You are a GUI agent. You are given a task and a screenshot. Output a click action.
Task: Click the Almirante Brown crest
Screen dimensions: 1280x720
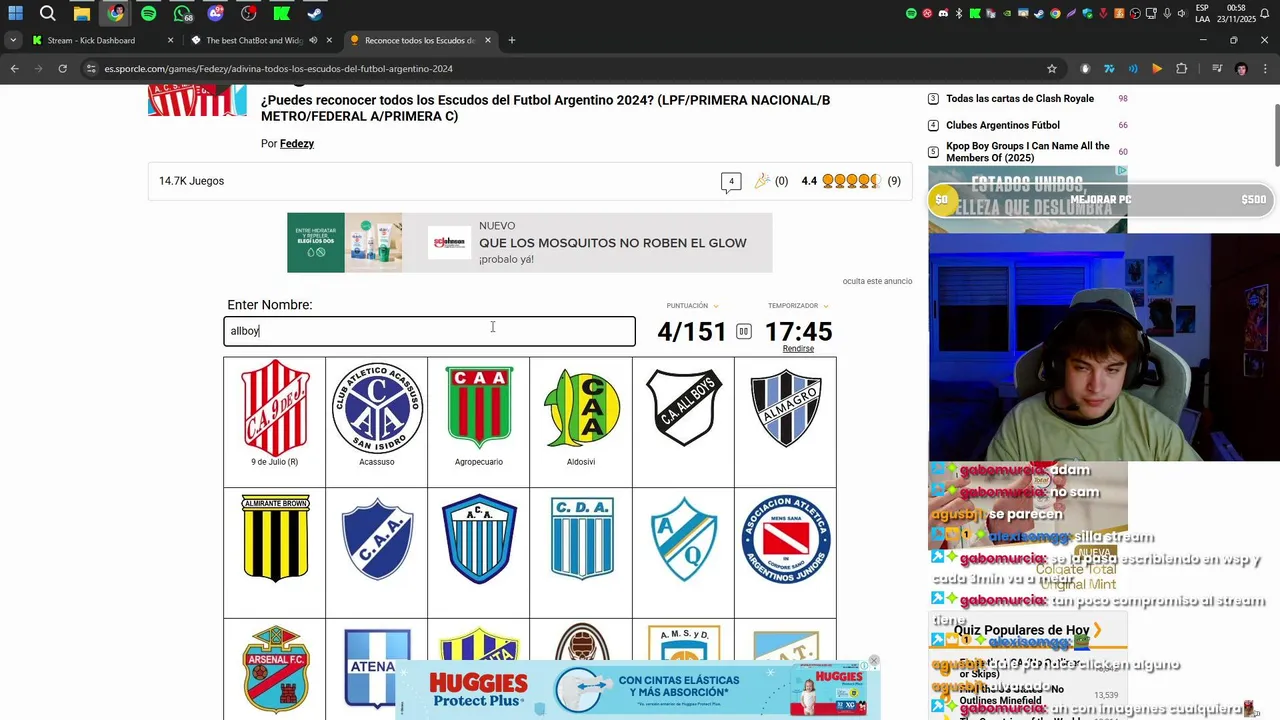click(x=275, y=538)
